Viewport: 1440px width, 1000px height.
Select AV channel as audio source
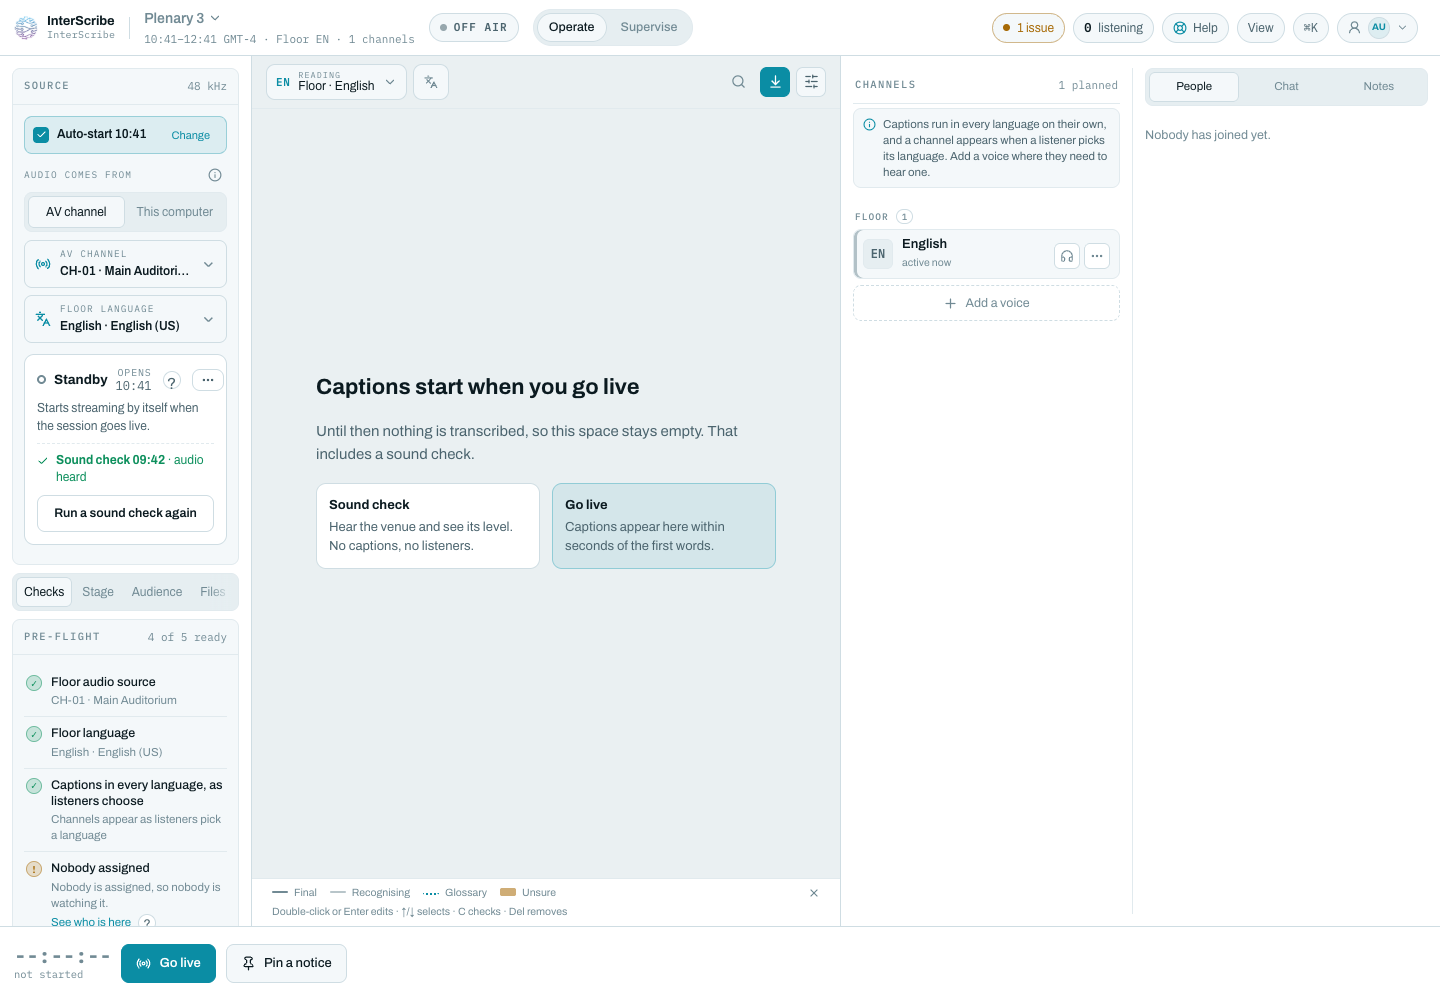[76, 212]
